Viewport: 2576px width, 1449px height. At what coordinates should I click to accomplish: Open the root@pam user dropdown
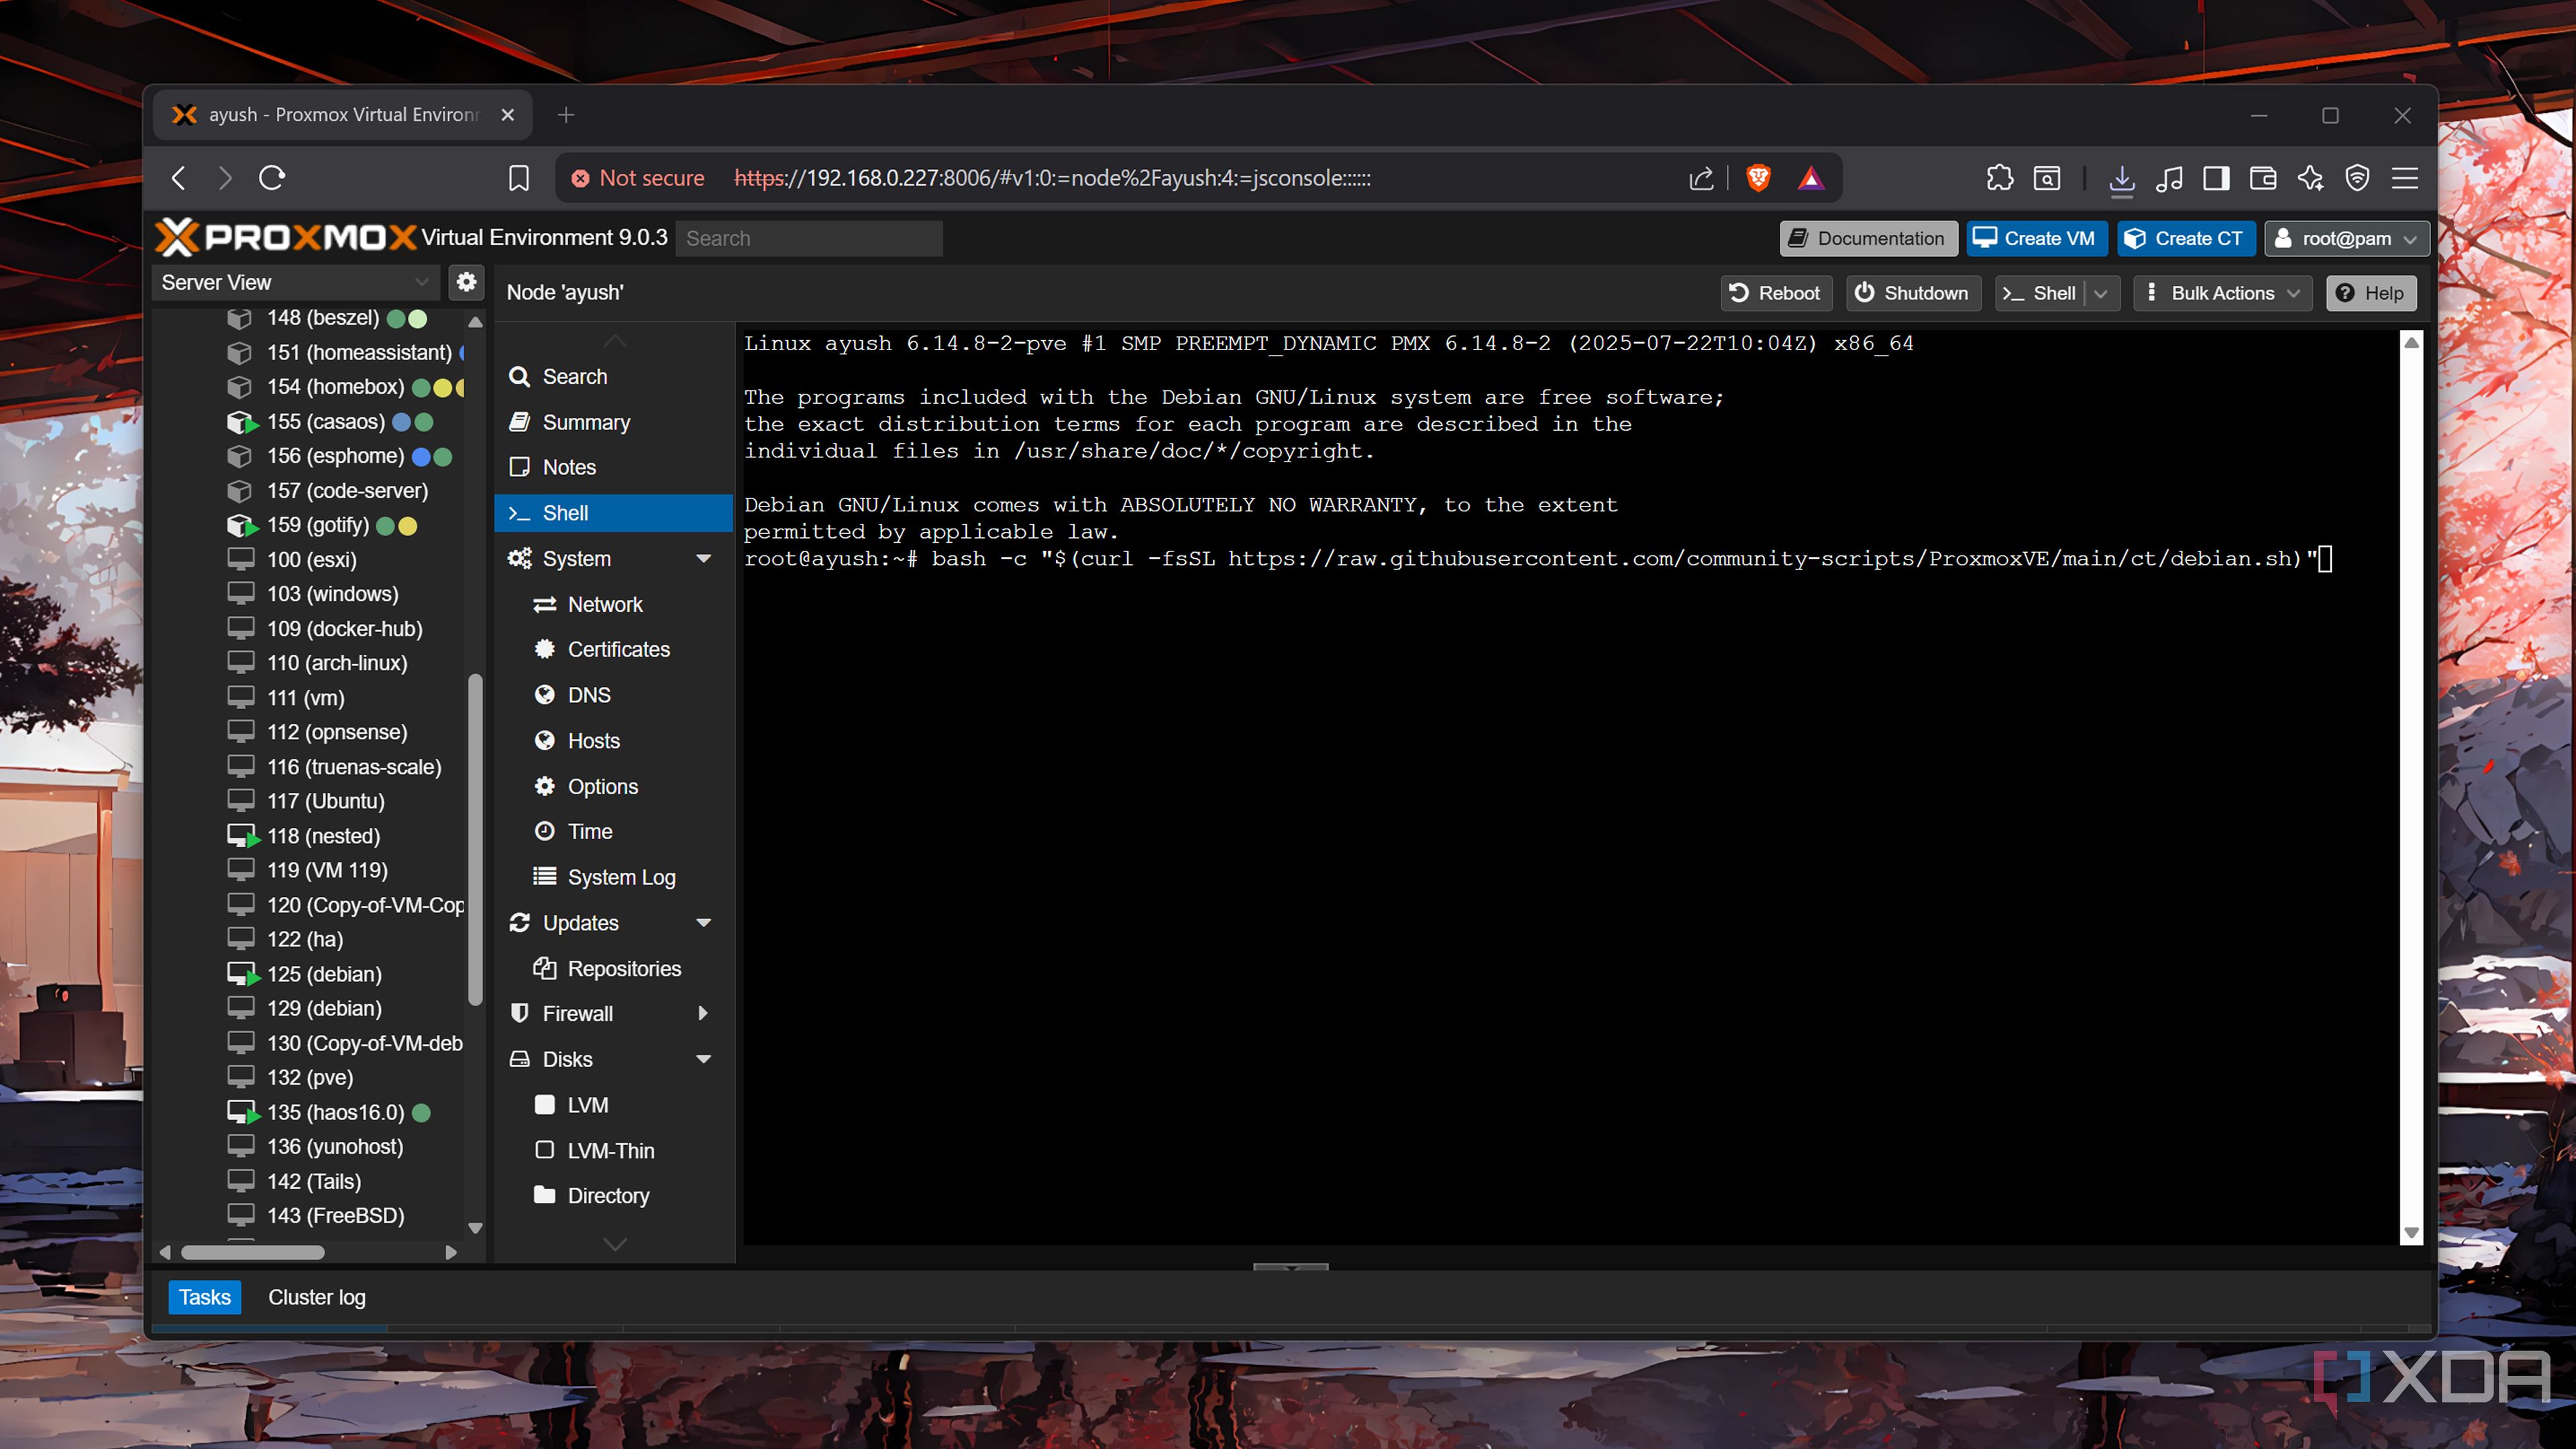[2347, 238]
